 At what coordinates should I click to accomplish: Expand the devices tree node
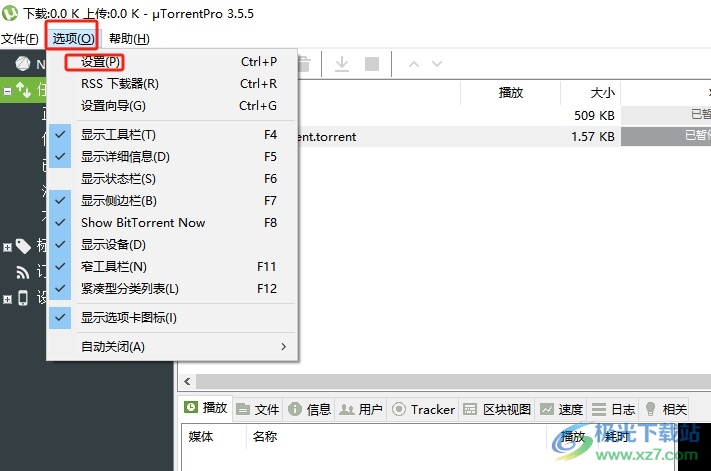tap(7, 299)
